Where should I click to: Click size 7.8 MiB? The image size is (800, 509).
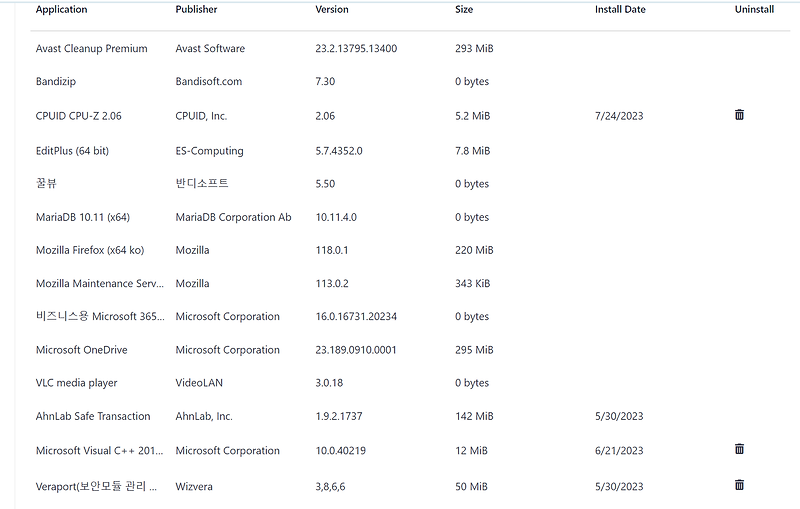472,151
